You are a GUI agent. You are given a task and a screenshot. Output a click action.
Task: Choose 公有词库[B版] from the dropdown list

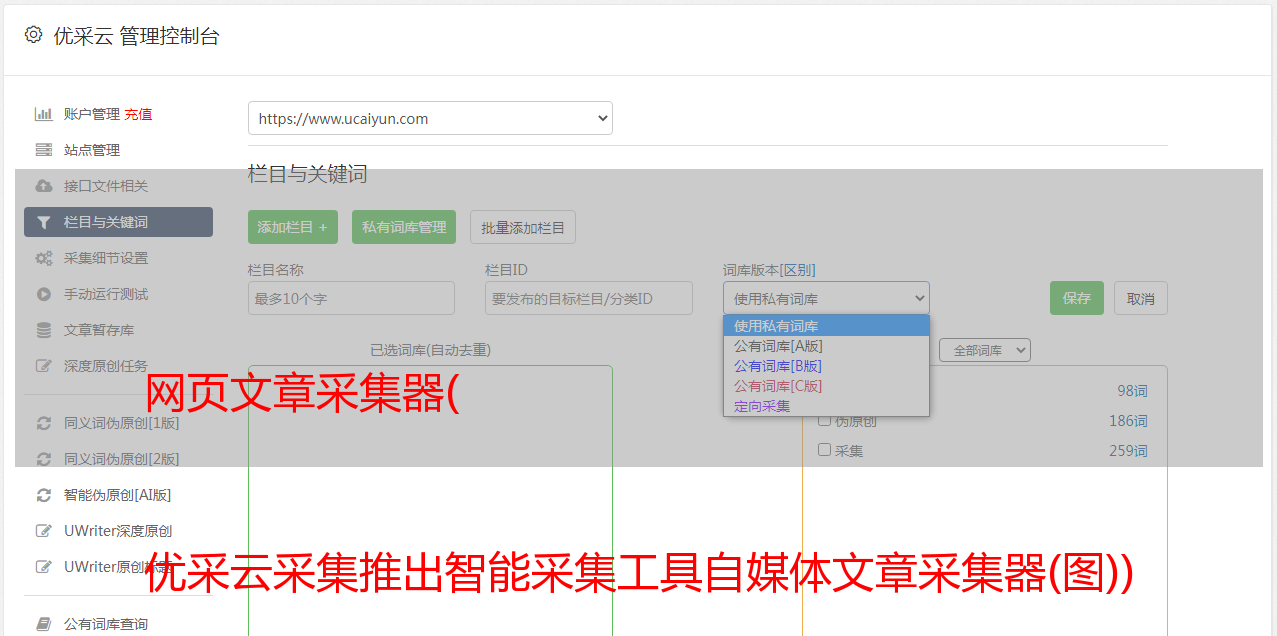[826, 366]
